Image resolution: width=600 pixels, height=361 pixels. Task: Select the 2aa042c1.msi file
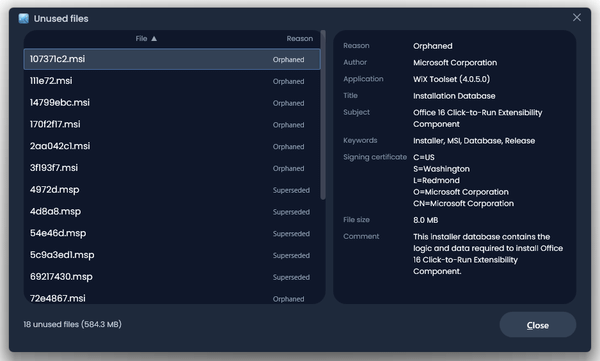tap(172, 147)
